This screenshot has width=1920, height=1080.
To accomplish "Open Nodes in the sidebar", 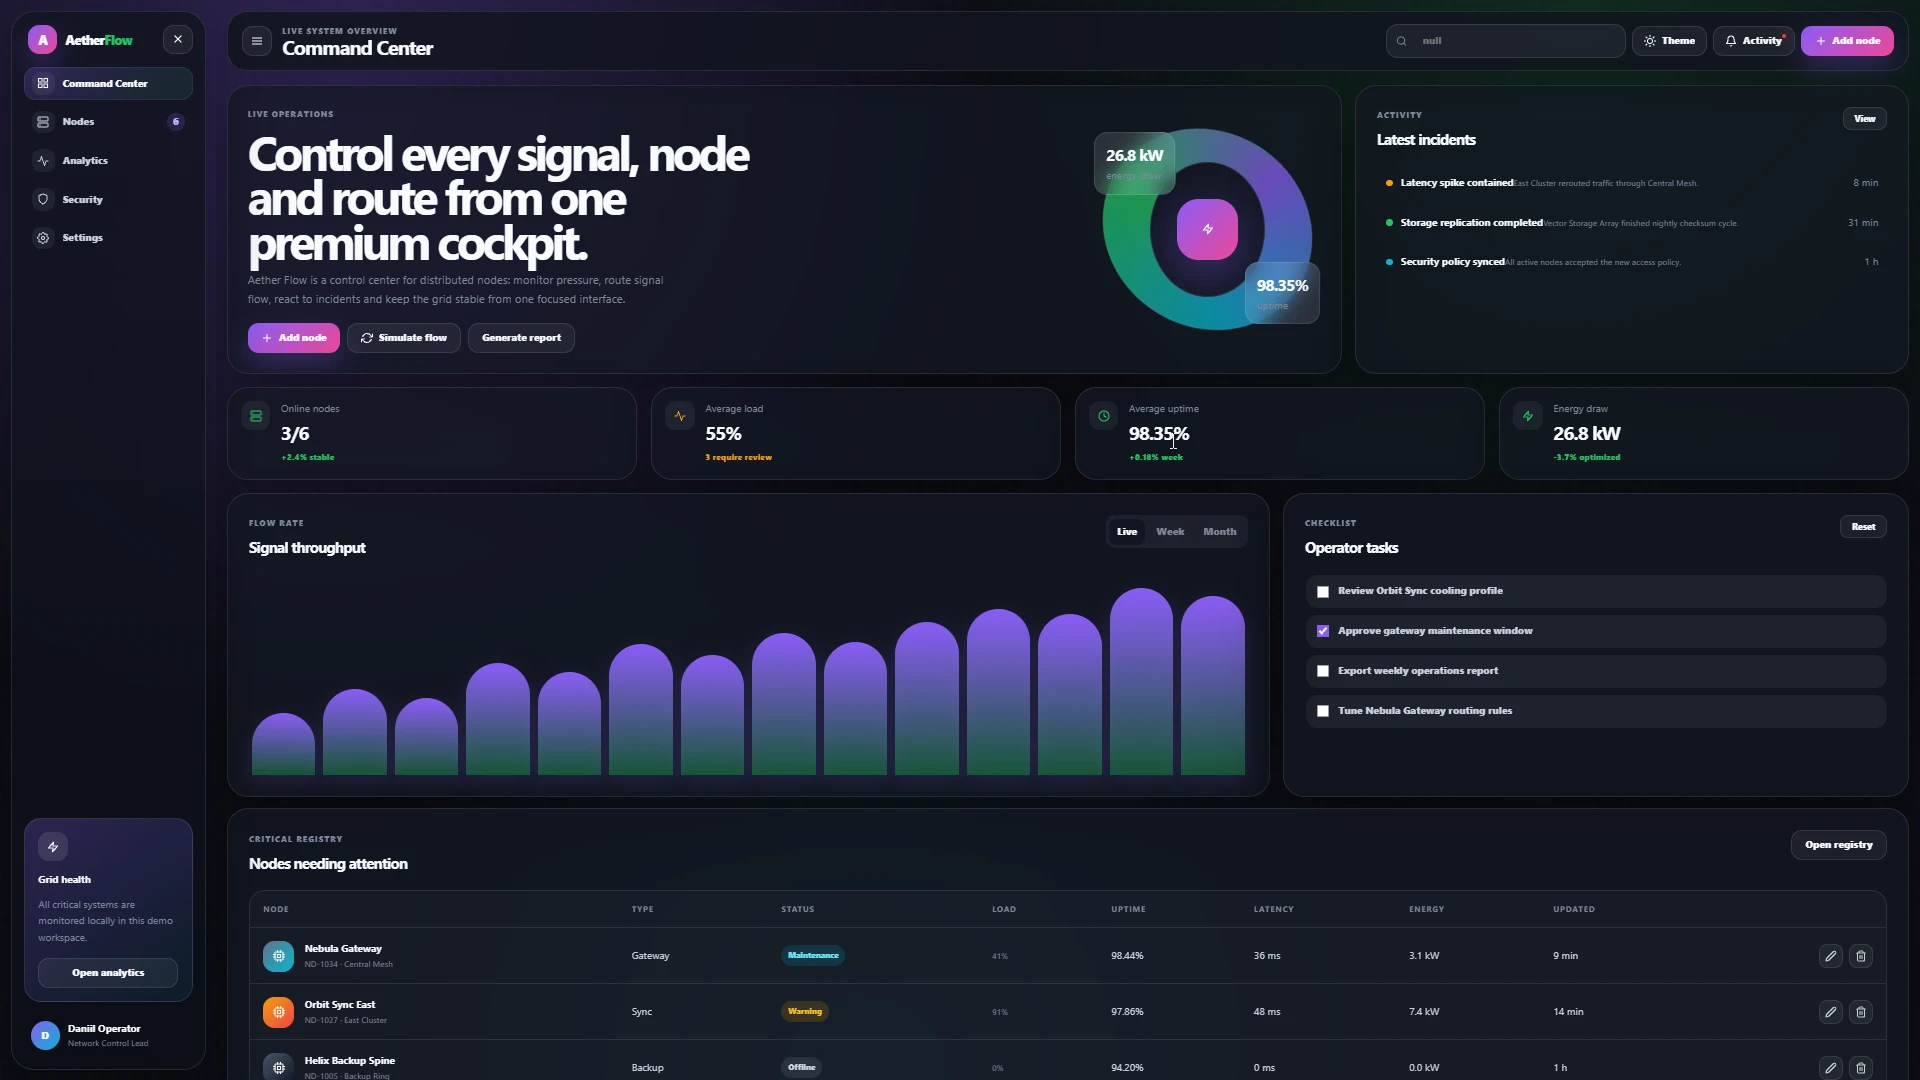I will 108,122.
